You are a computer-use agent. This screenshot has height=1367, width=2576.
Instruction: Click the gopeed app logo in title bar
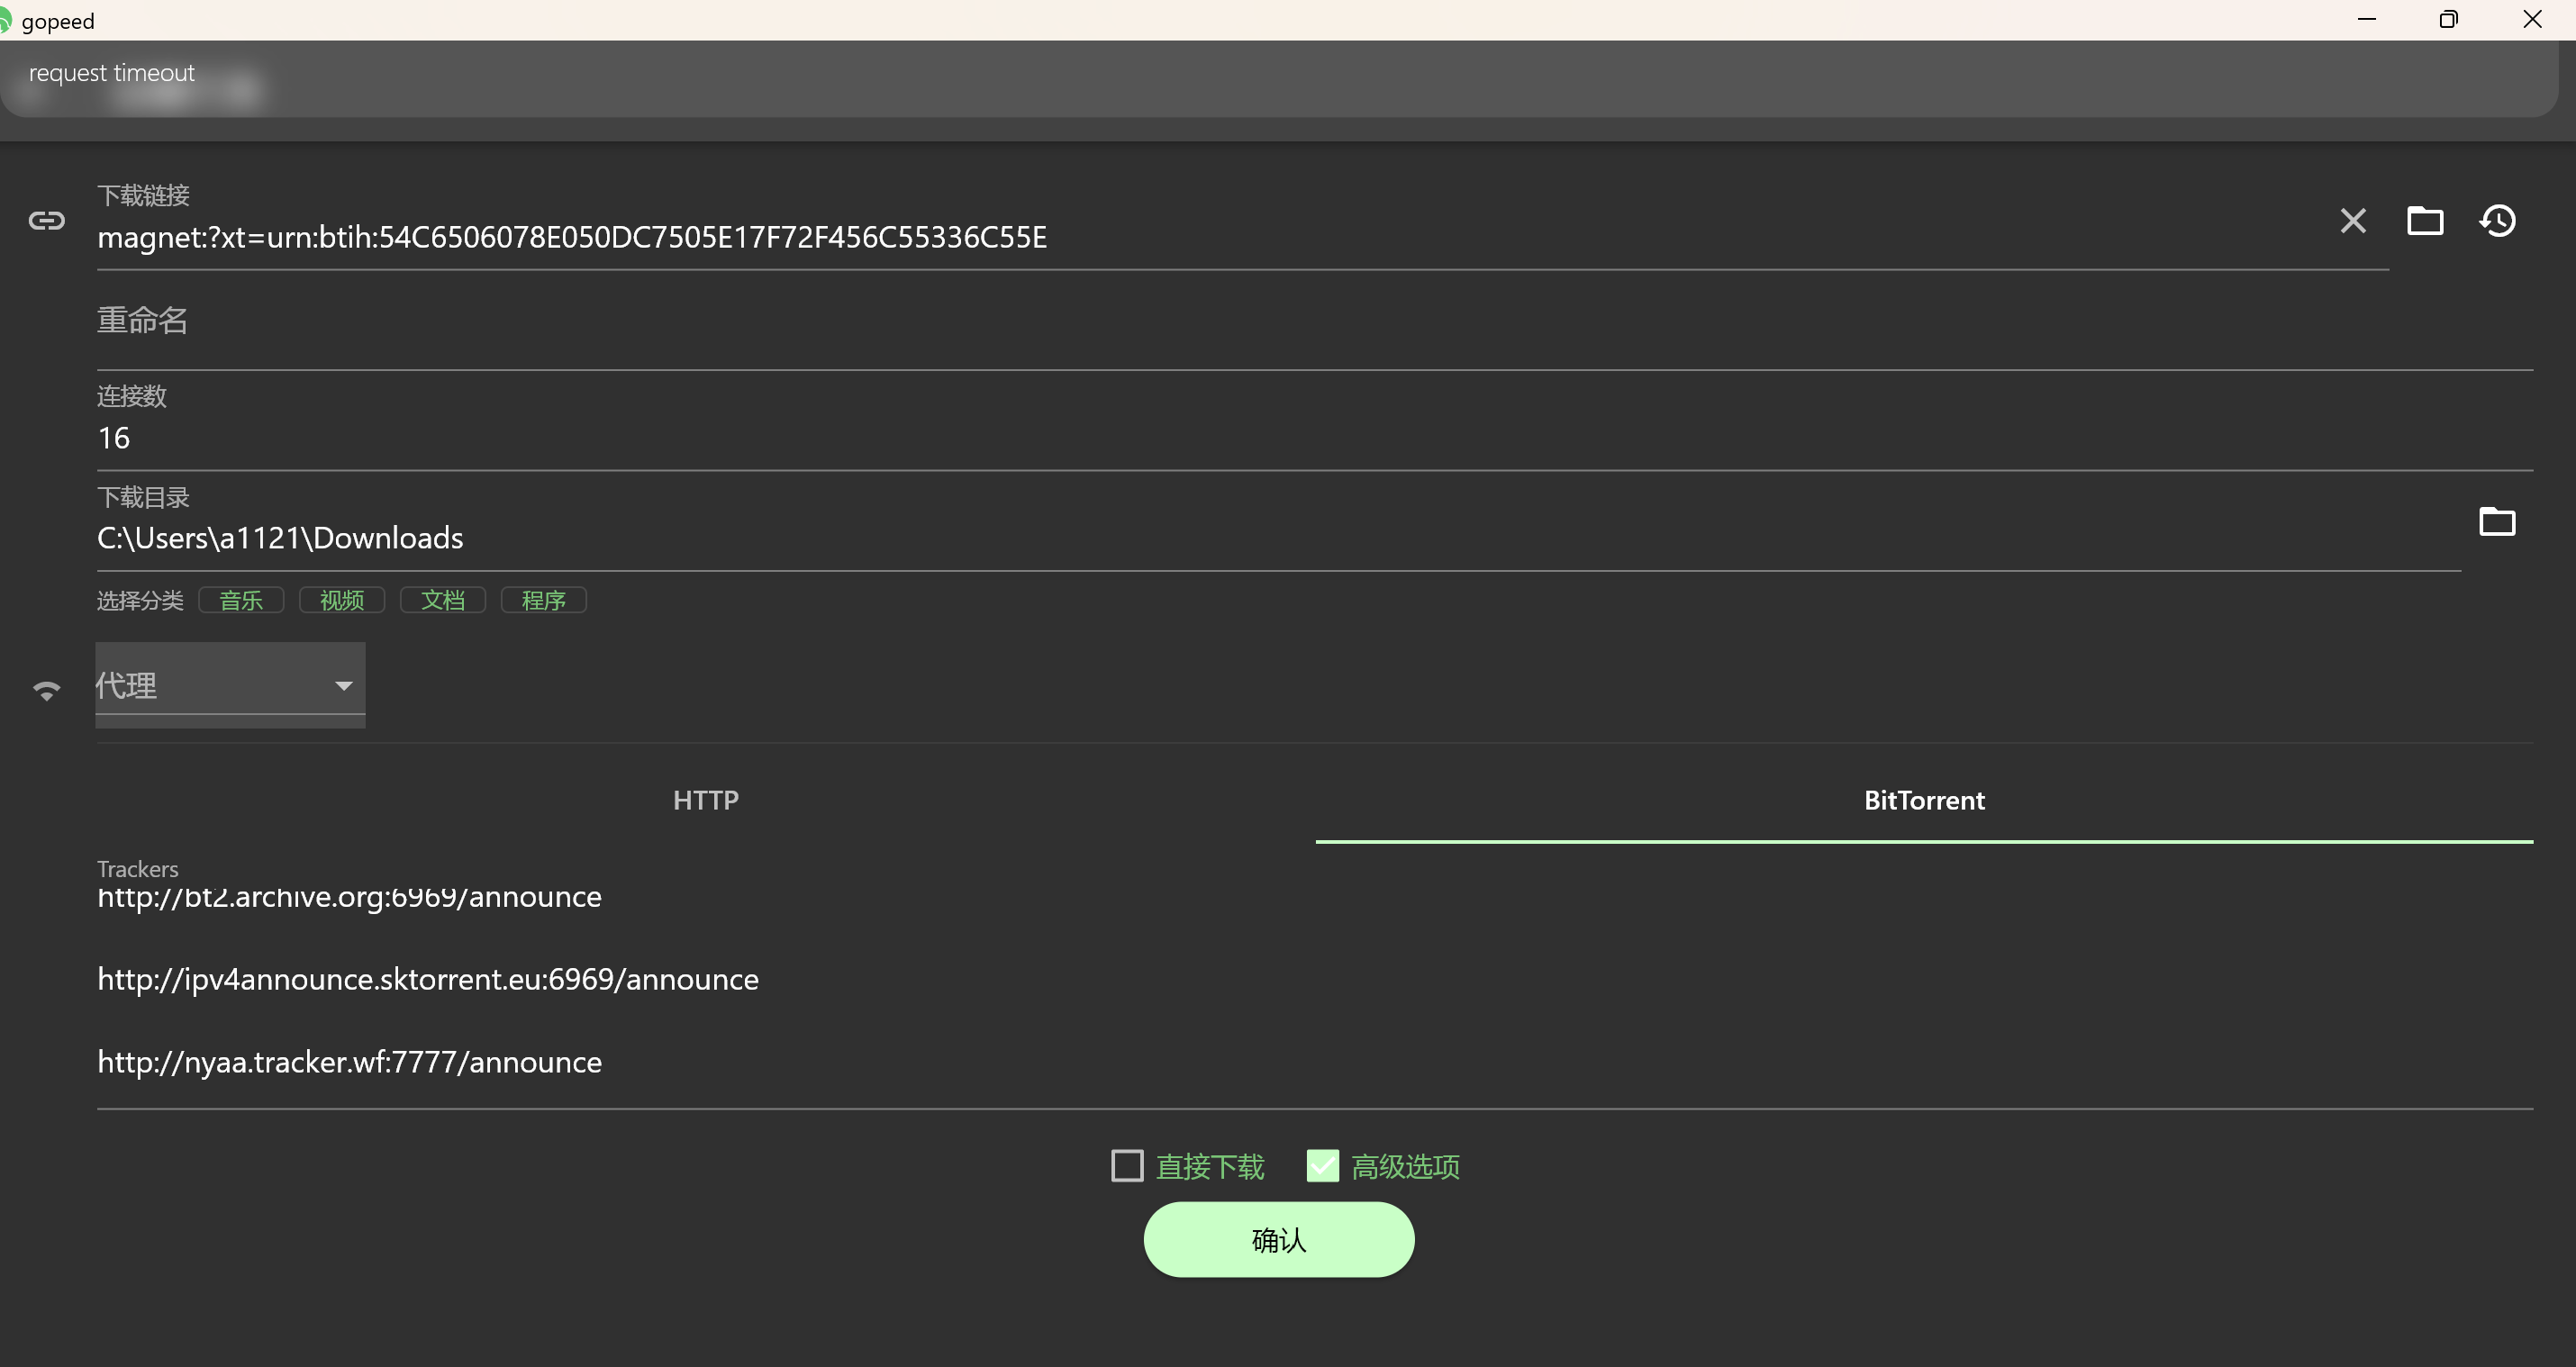tap(5, 20)
